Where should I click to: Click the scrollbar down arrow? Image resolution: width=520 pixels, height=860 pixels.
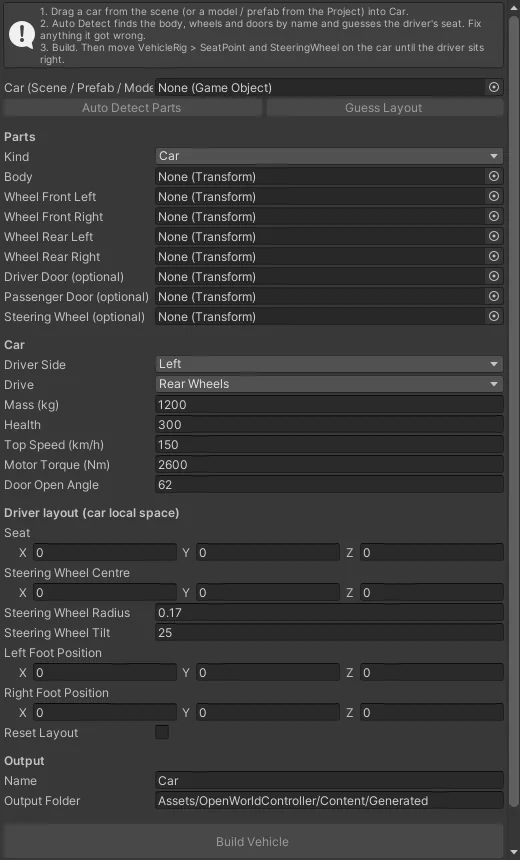tap(513, 852)
